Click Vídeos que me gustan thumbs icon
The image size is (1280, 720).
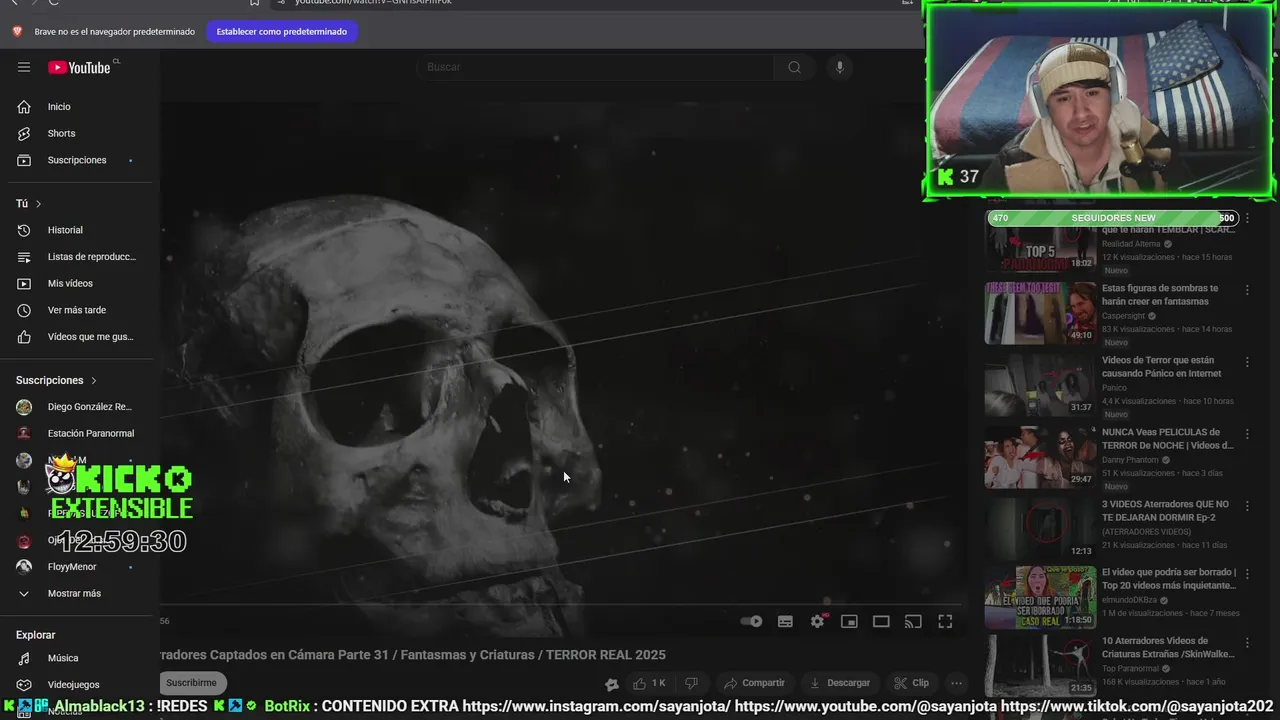(x=24, y=337)
